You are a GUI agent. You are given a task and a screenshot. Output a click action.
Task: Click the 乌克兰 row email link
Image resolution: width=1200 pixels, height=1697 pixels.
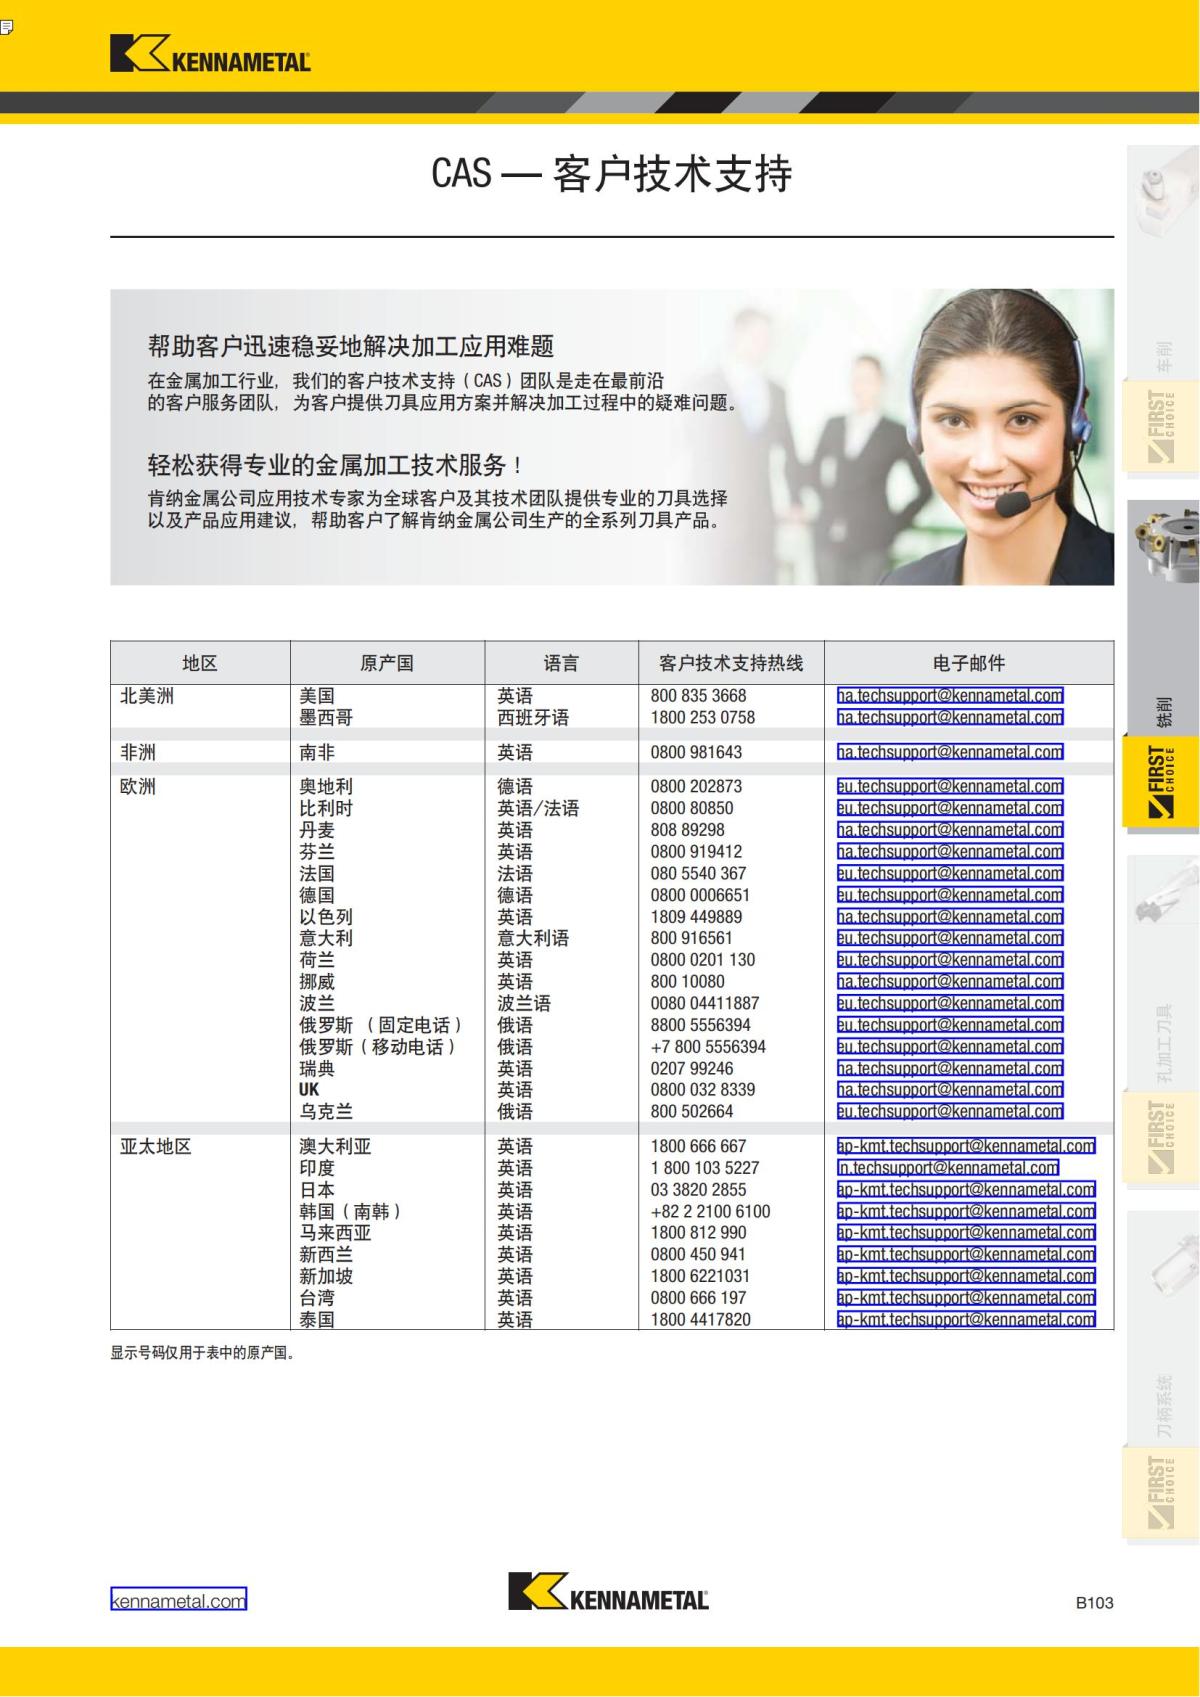(950, 1111)
